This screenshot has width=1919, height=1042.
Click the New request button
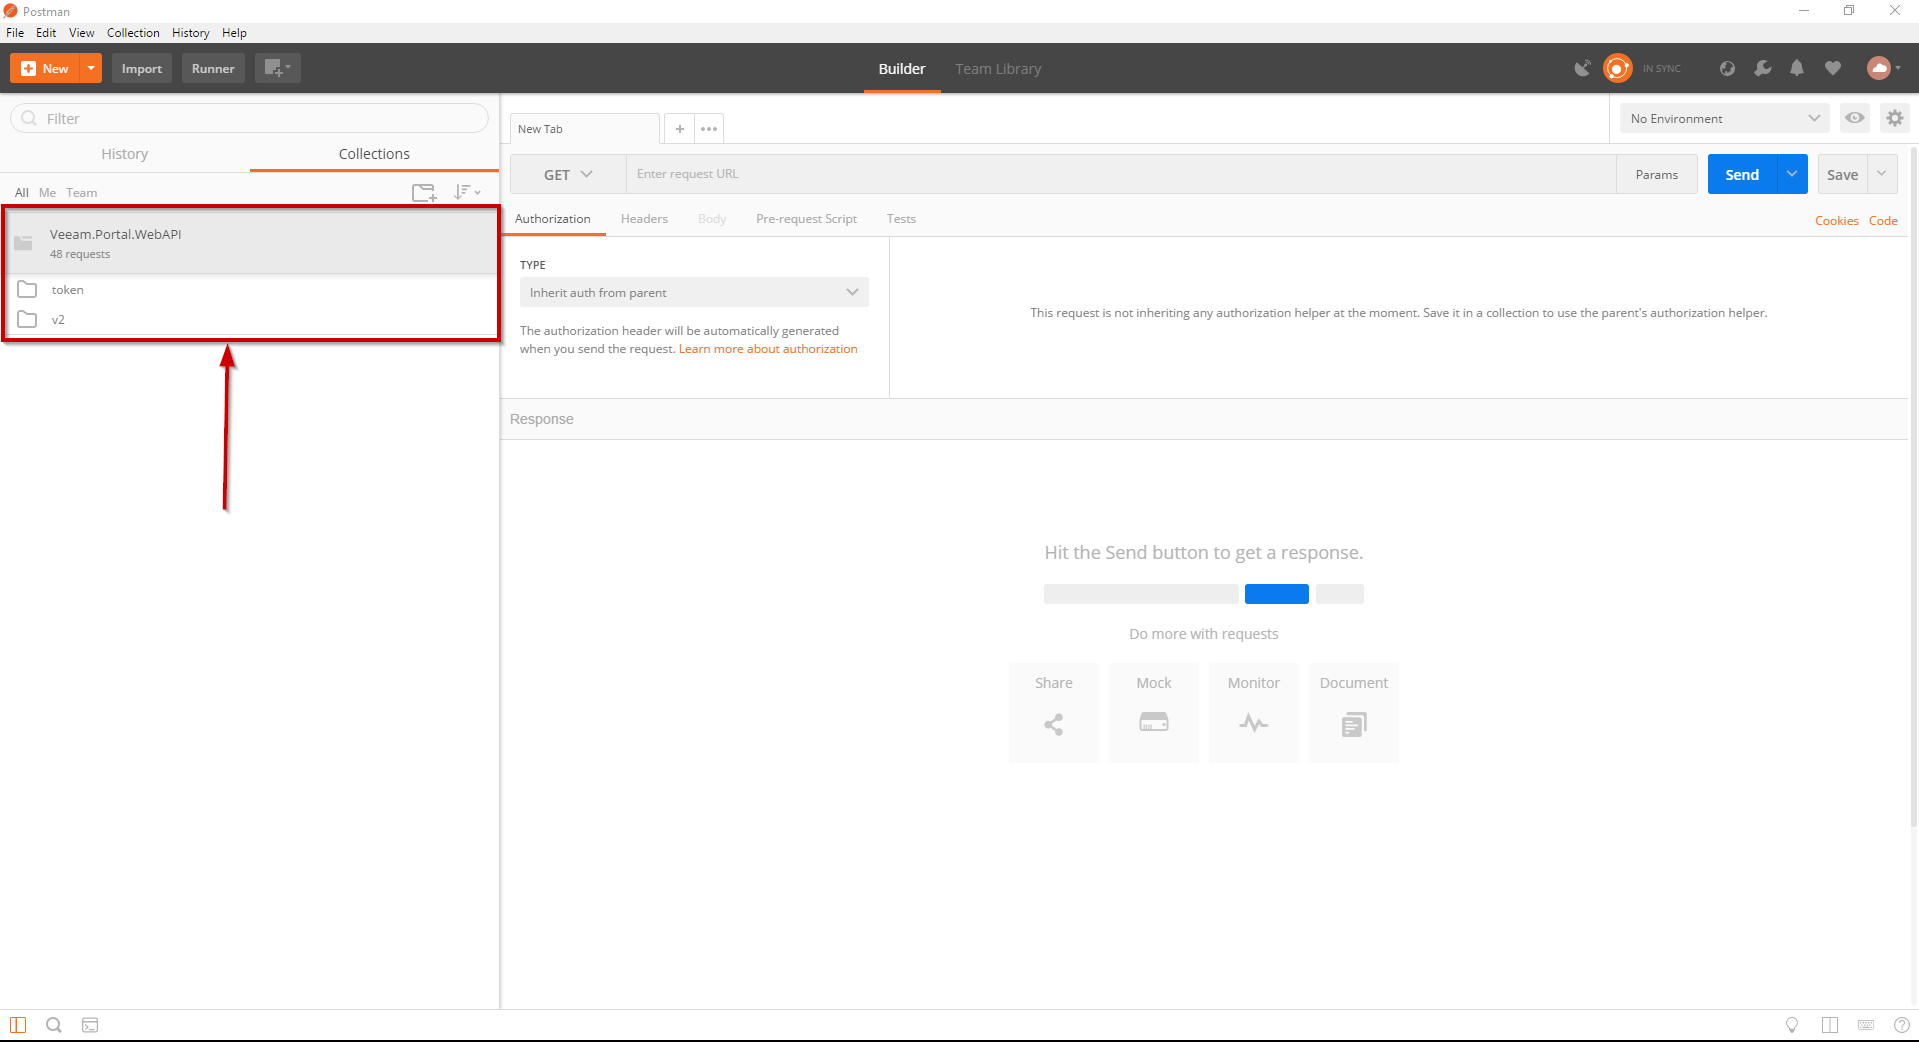point(45,68)
